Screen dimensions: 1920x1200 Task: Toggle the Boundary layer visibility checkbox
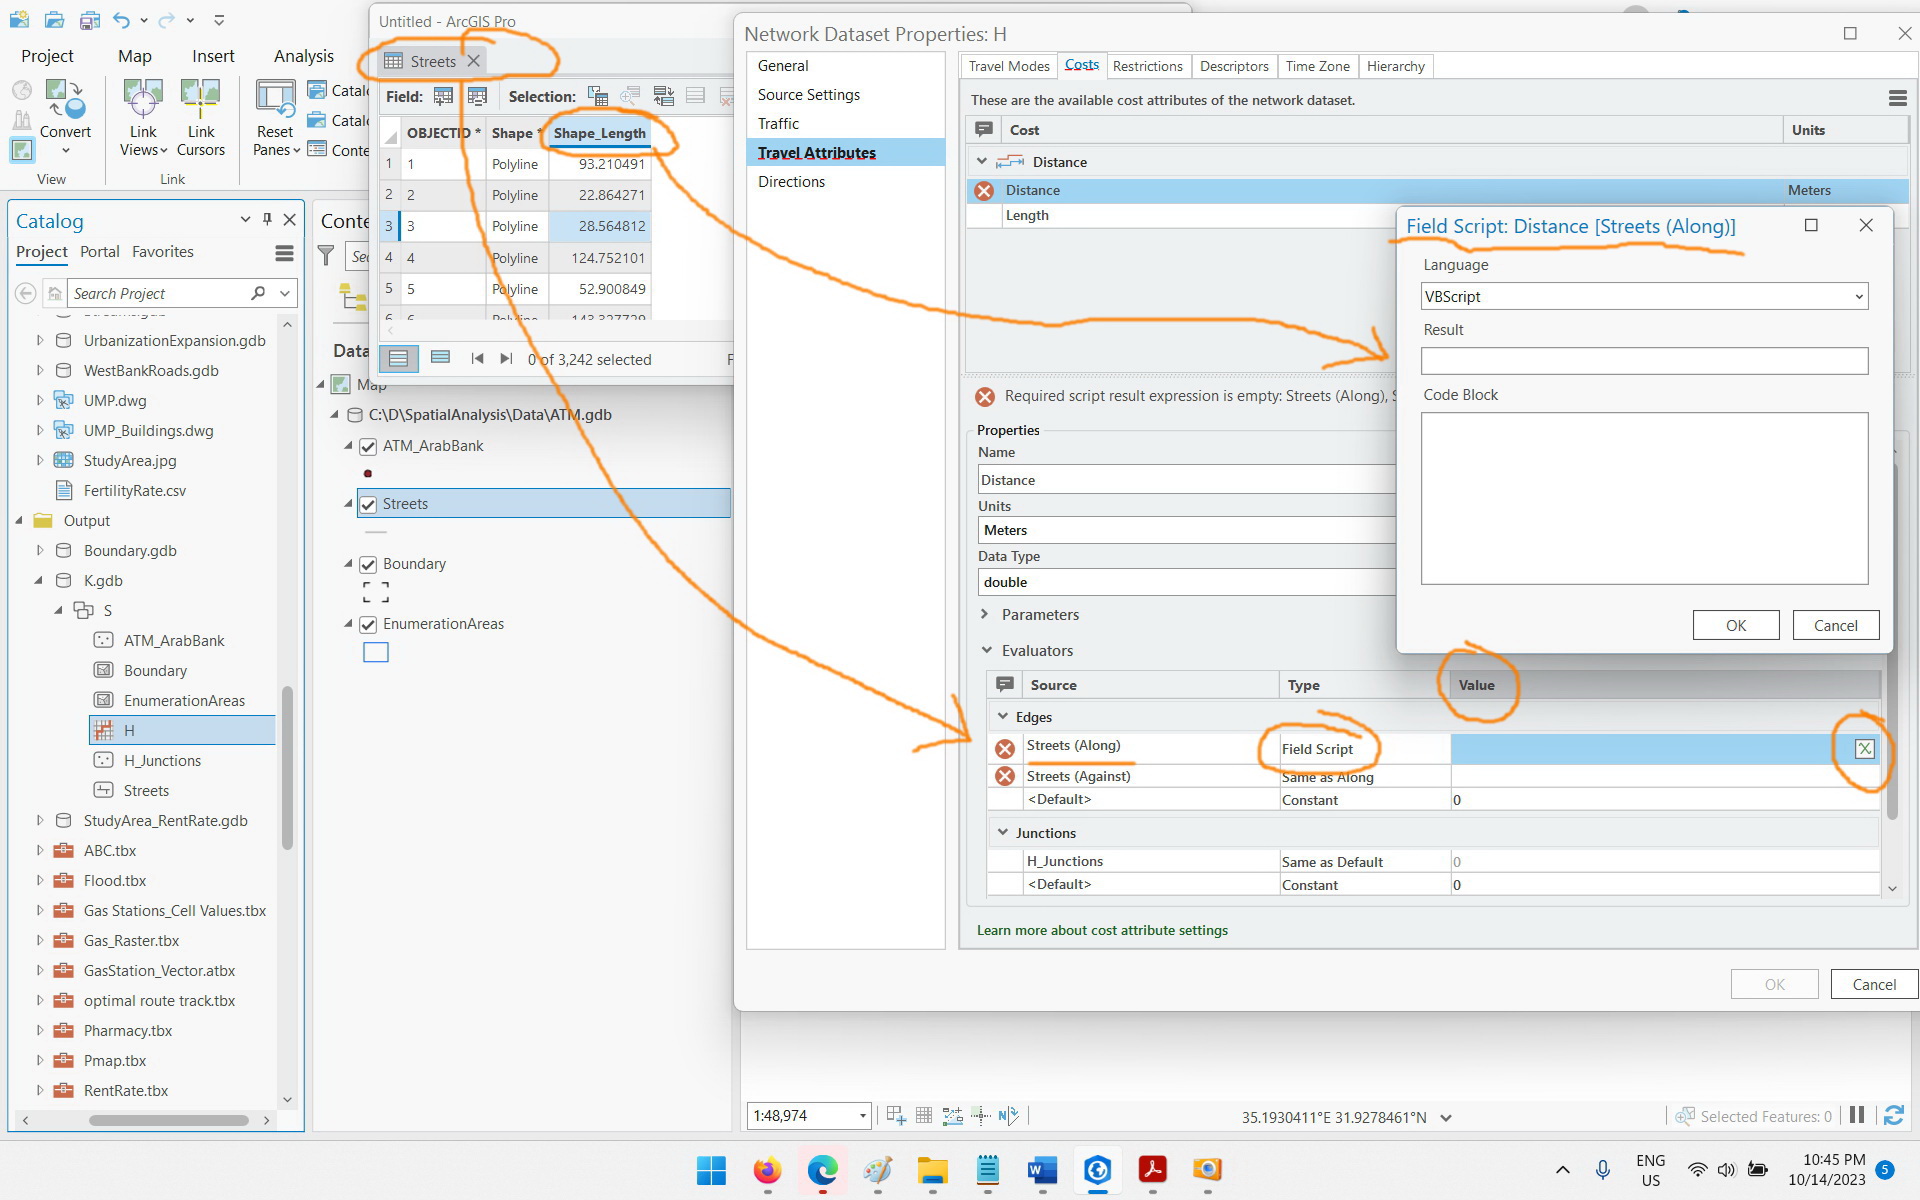368,564
